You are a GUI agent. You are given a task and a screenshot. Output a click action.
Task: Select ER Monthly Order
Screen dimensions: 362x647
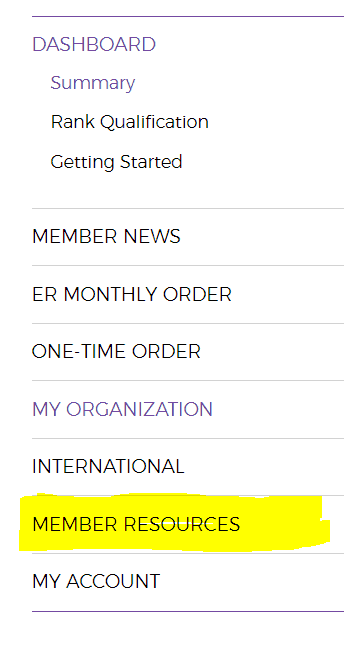click(132, 295)
